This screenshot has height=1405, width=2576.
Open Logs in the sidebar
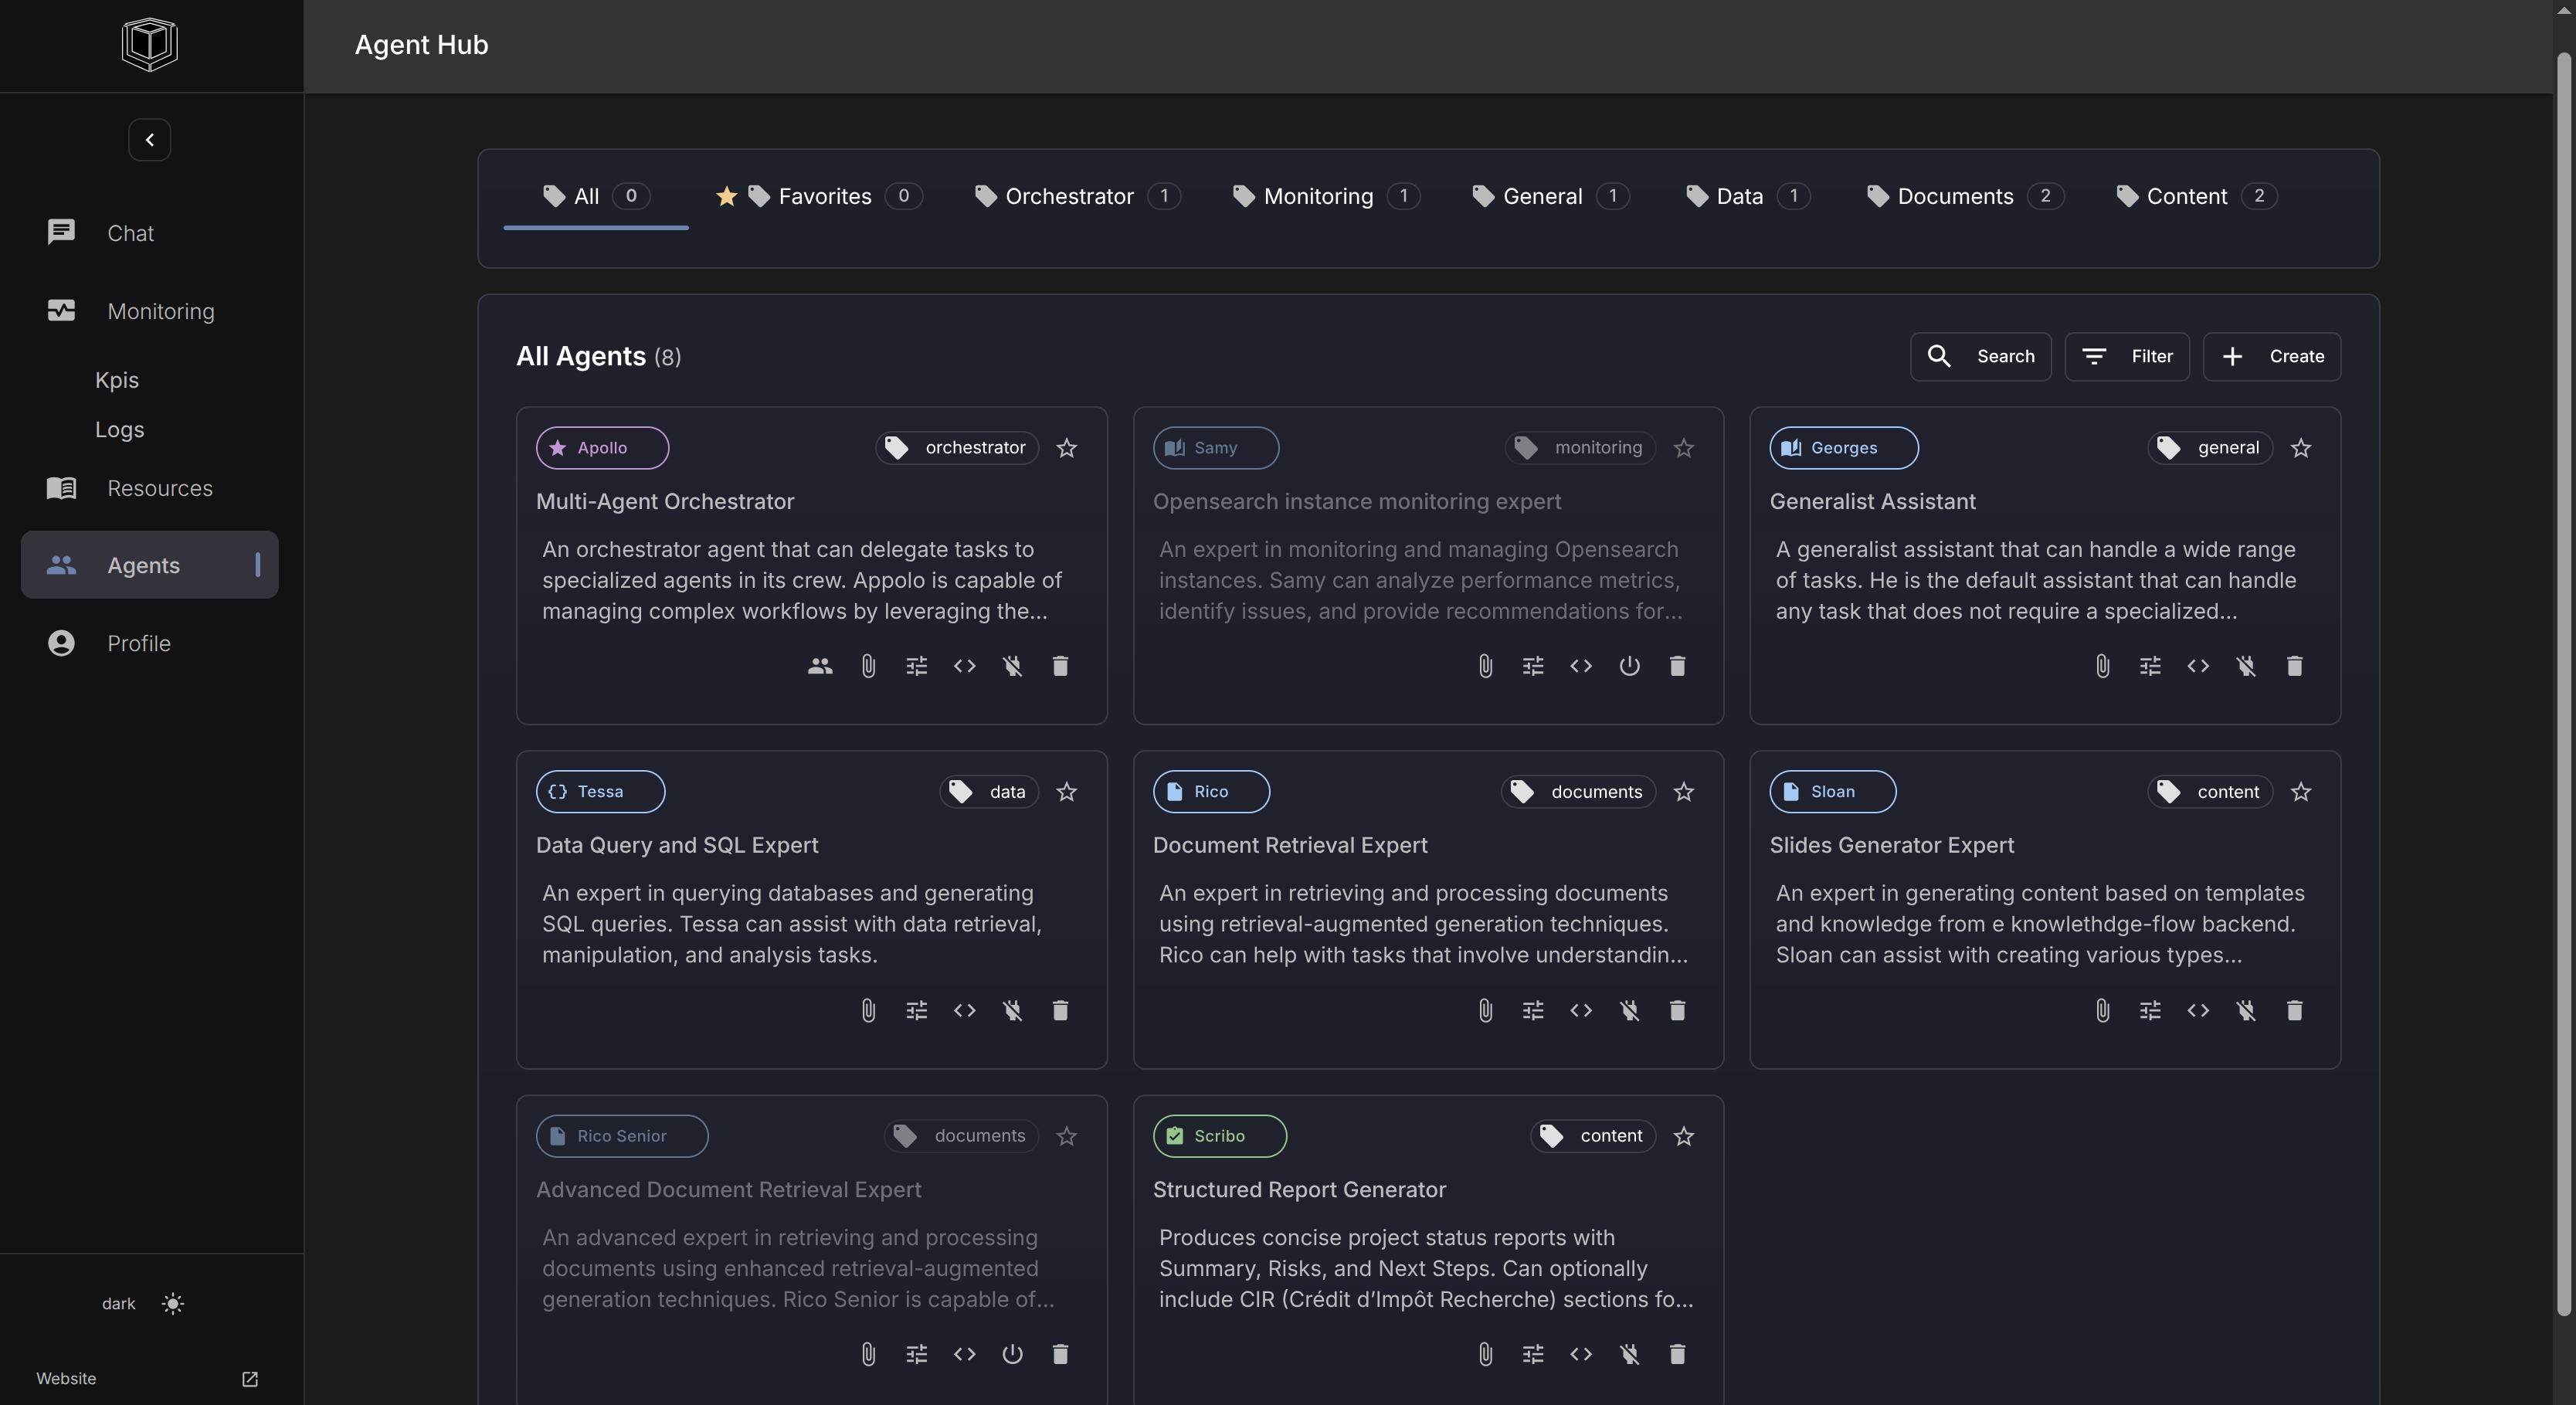[120, 430]
